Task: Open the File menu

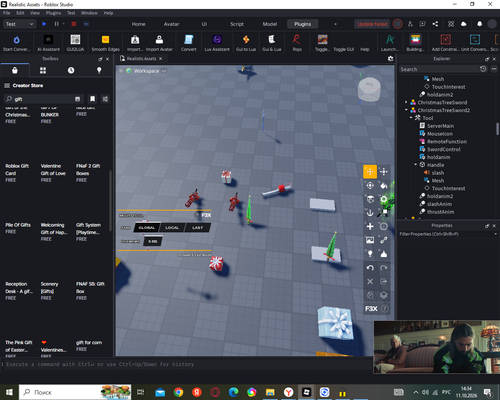Action: [7, 13]
